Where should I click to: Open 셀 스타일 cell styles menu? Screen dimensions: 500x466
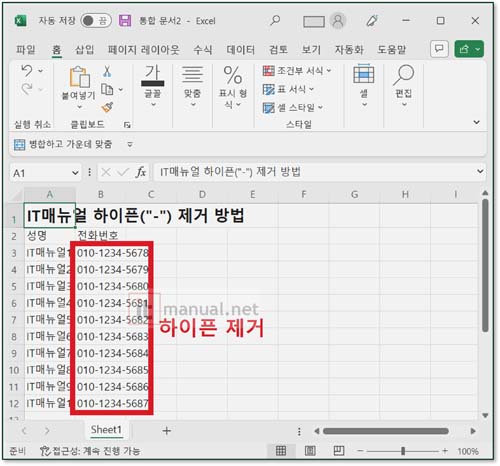[293, 107]
